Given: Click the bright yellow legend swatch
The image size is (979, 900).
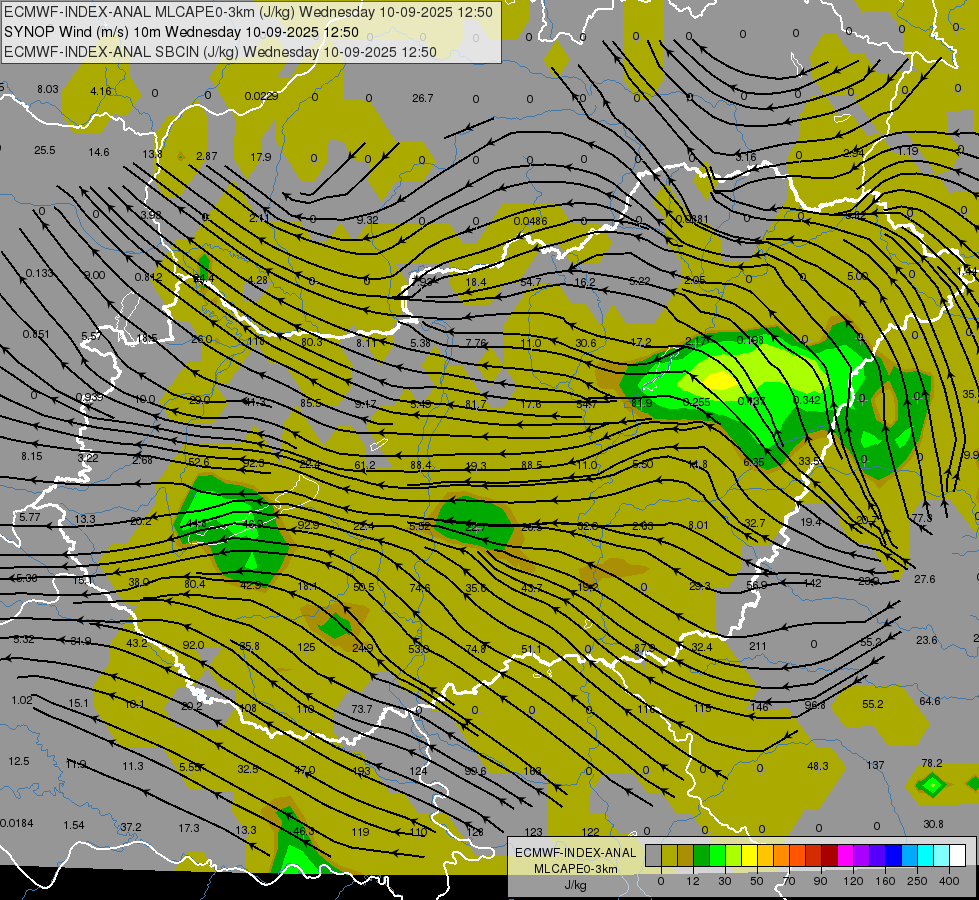Looking at the screenshot, I should tap(750, 856).
